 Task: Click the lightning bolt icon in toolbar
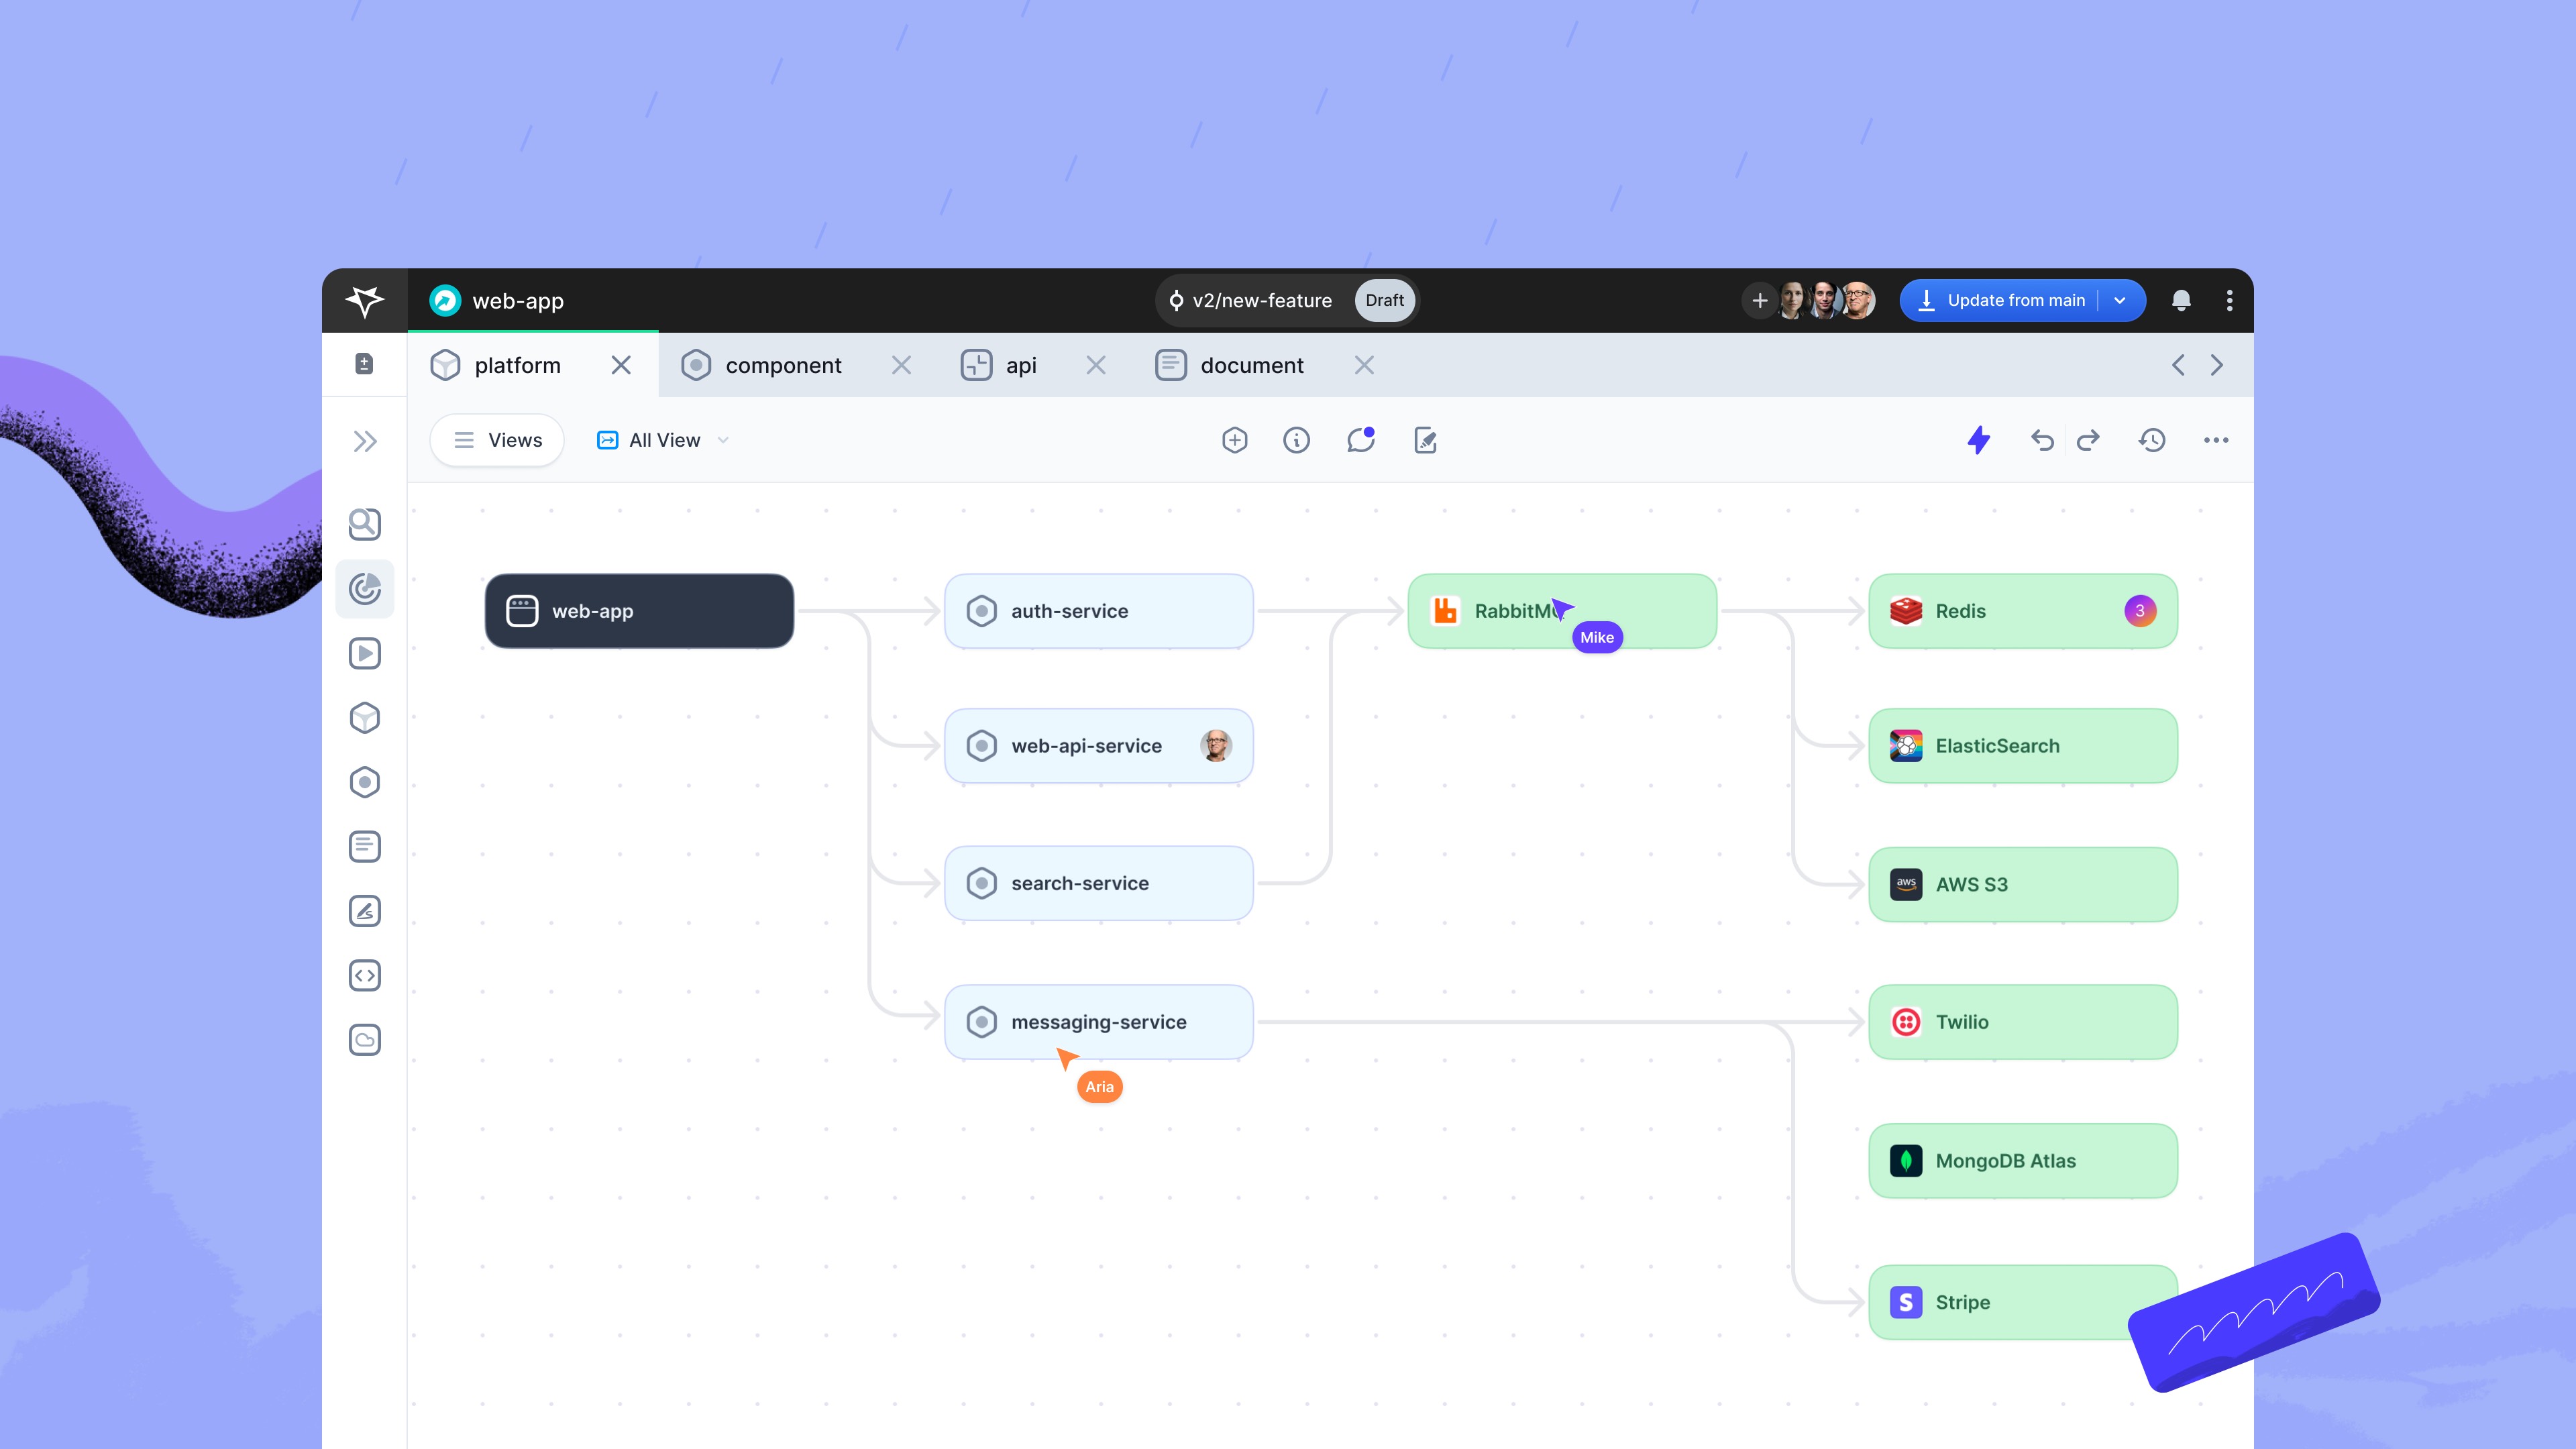1978,440
